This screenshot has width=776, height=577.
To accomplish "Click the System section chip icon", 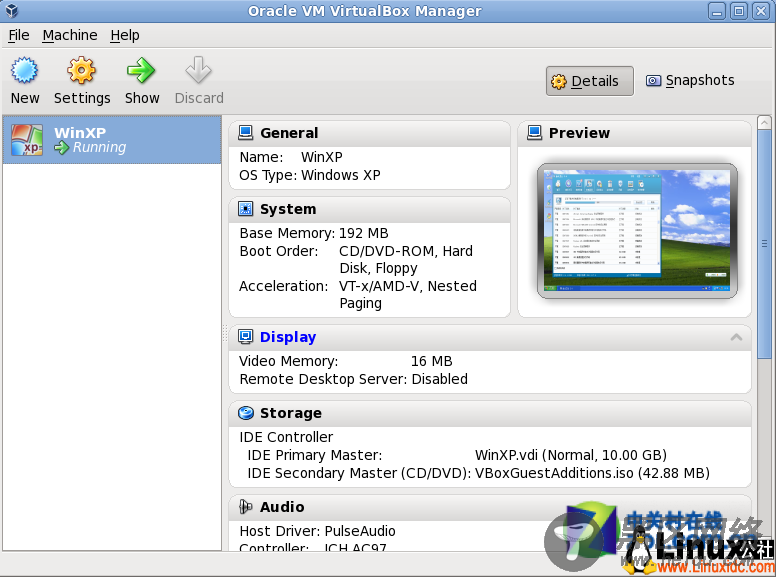I will tap(245, 209).
